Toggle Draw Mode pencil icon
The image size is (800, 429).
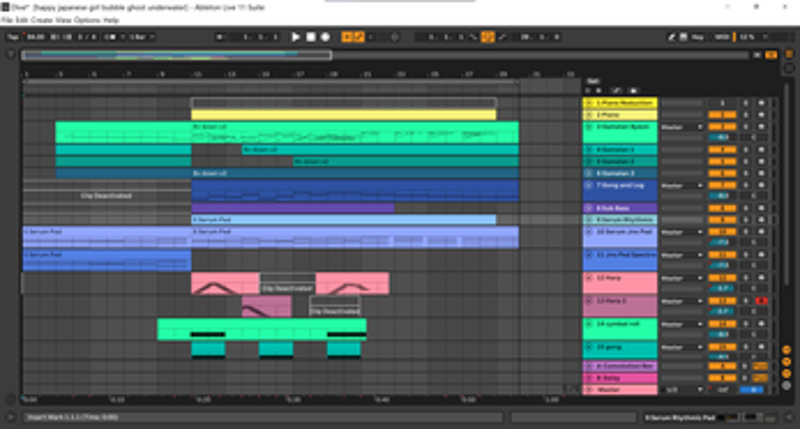tap(673, 37)
